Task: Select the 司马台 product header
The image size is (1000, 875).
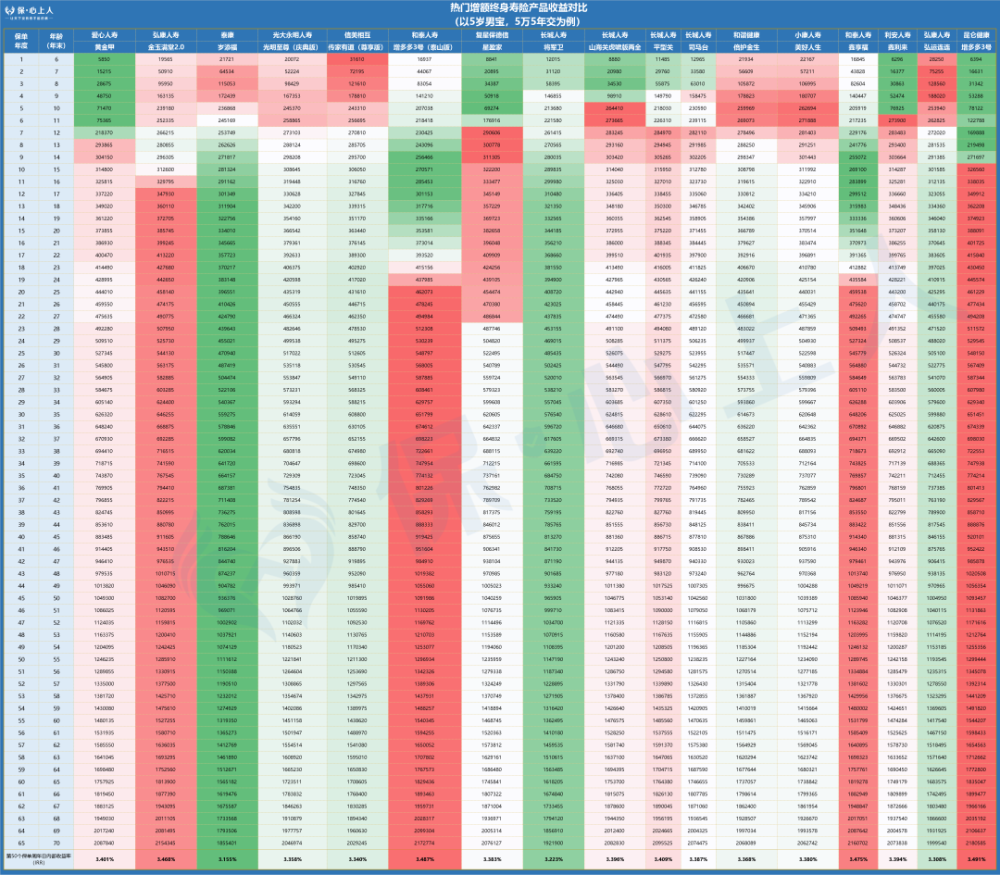Action: (698, 47)
